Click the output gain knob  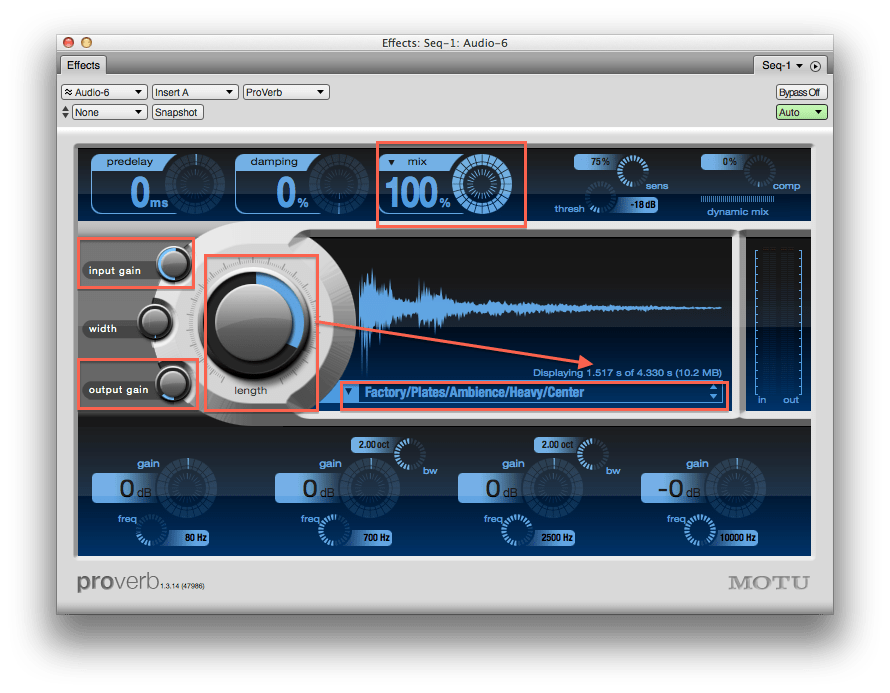pos(173,384)
